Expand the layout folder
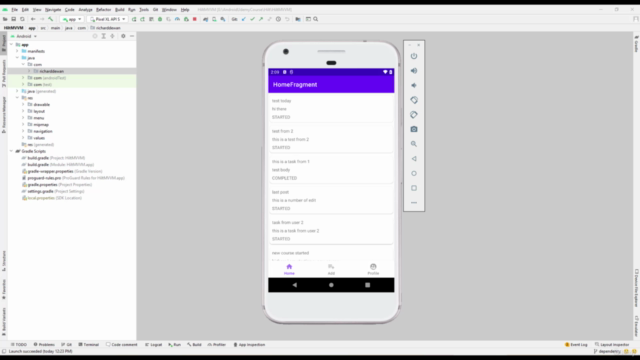Image resolution: width=640 pixels, height=360 pixels. 23,111
